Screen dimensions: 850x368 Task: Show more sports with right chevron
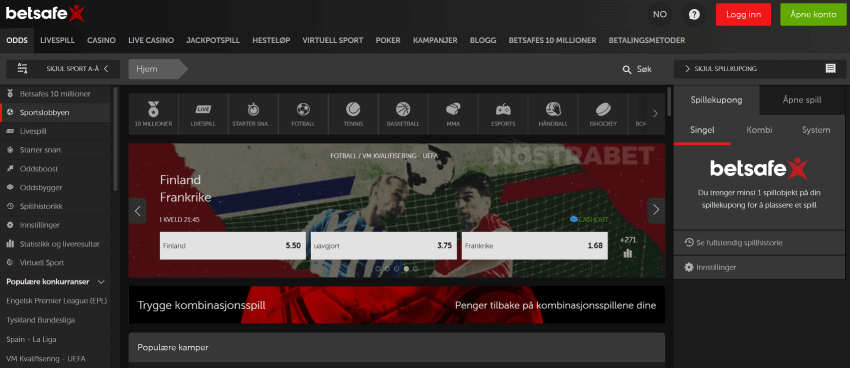[x=655, y=114]
